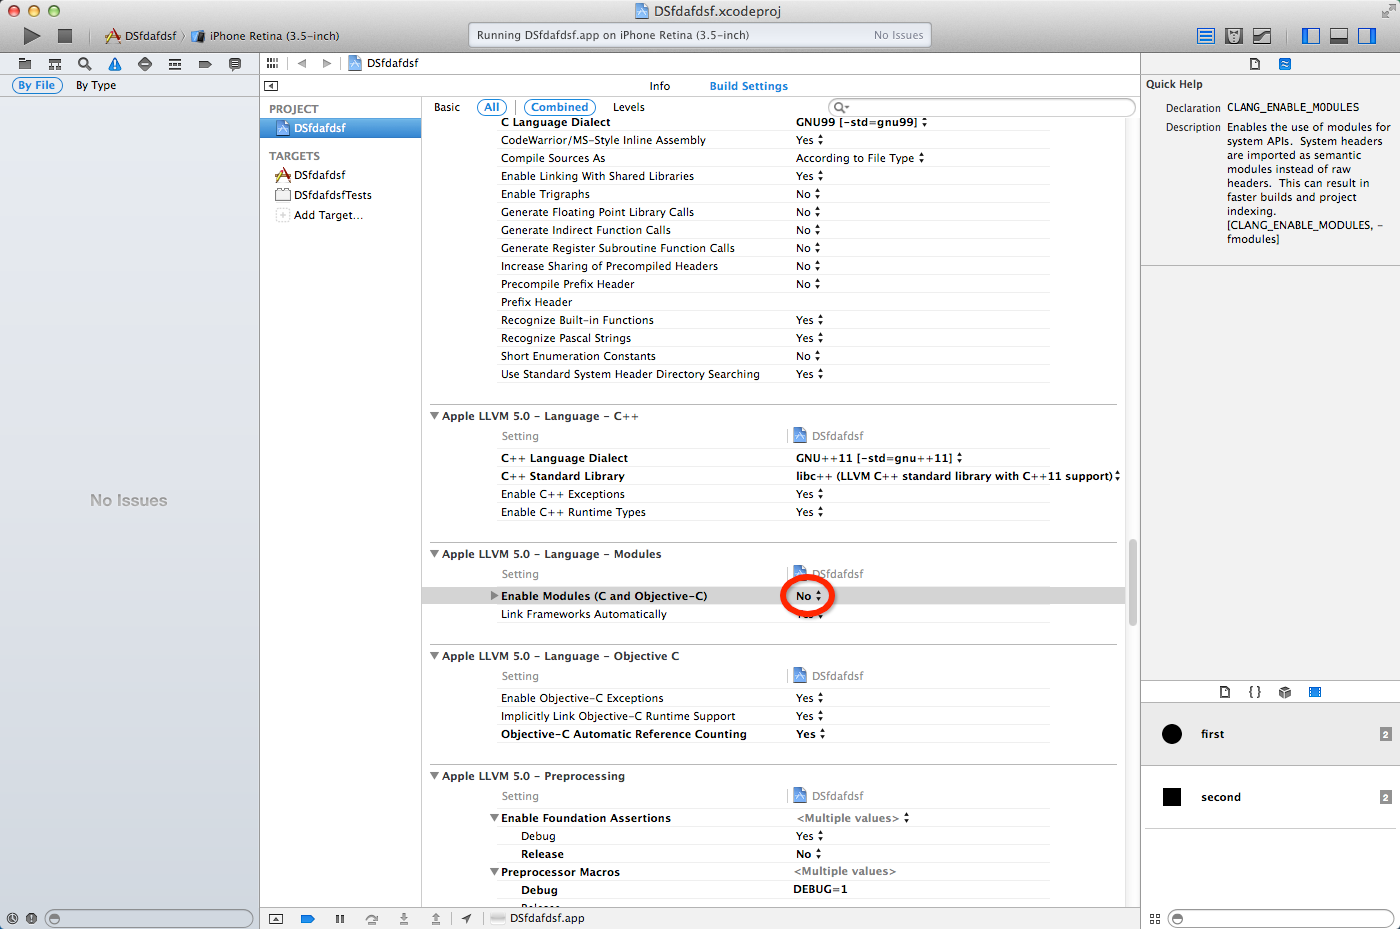Show All build settings
Image resolution: width=1400 pixels, height=929 pixels.
click(492, 107)
